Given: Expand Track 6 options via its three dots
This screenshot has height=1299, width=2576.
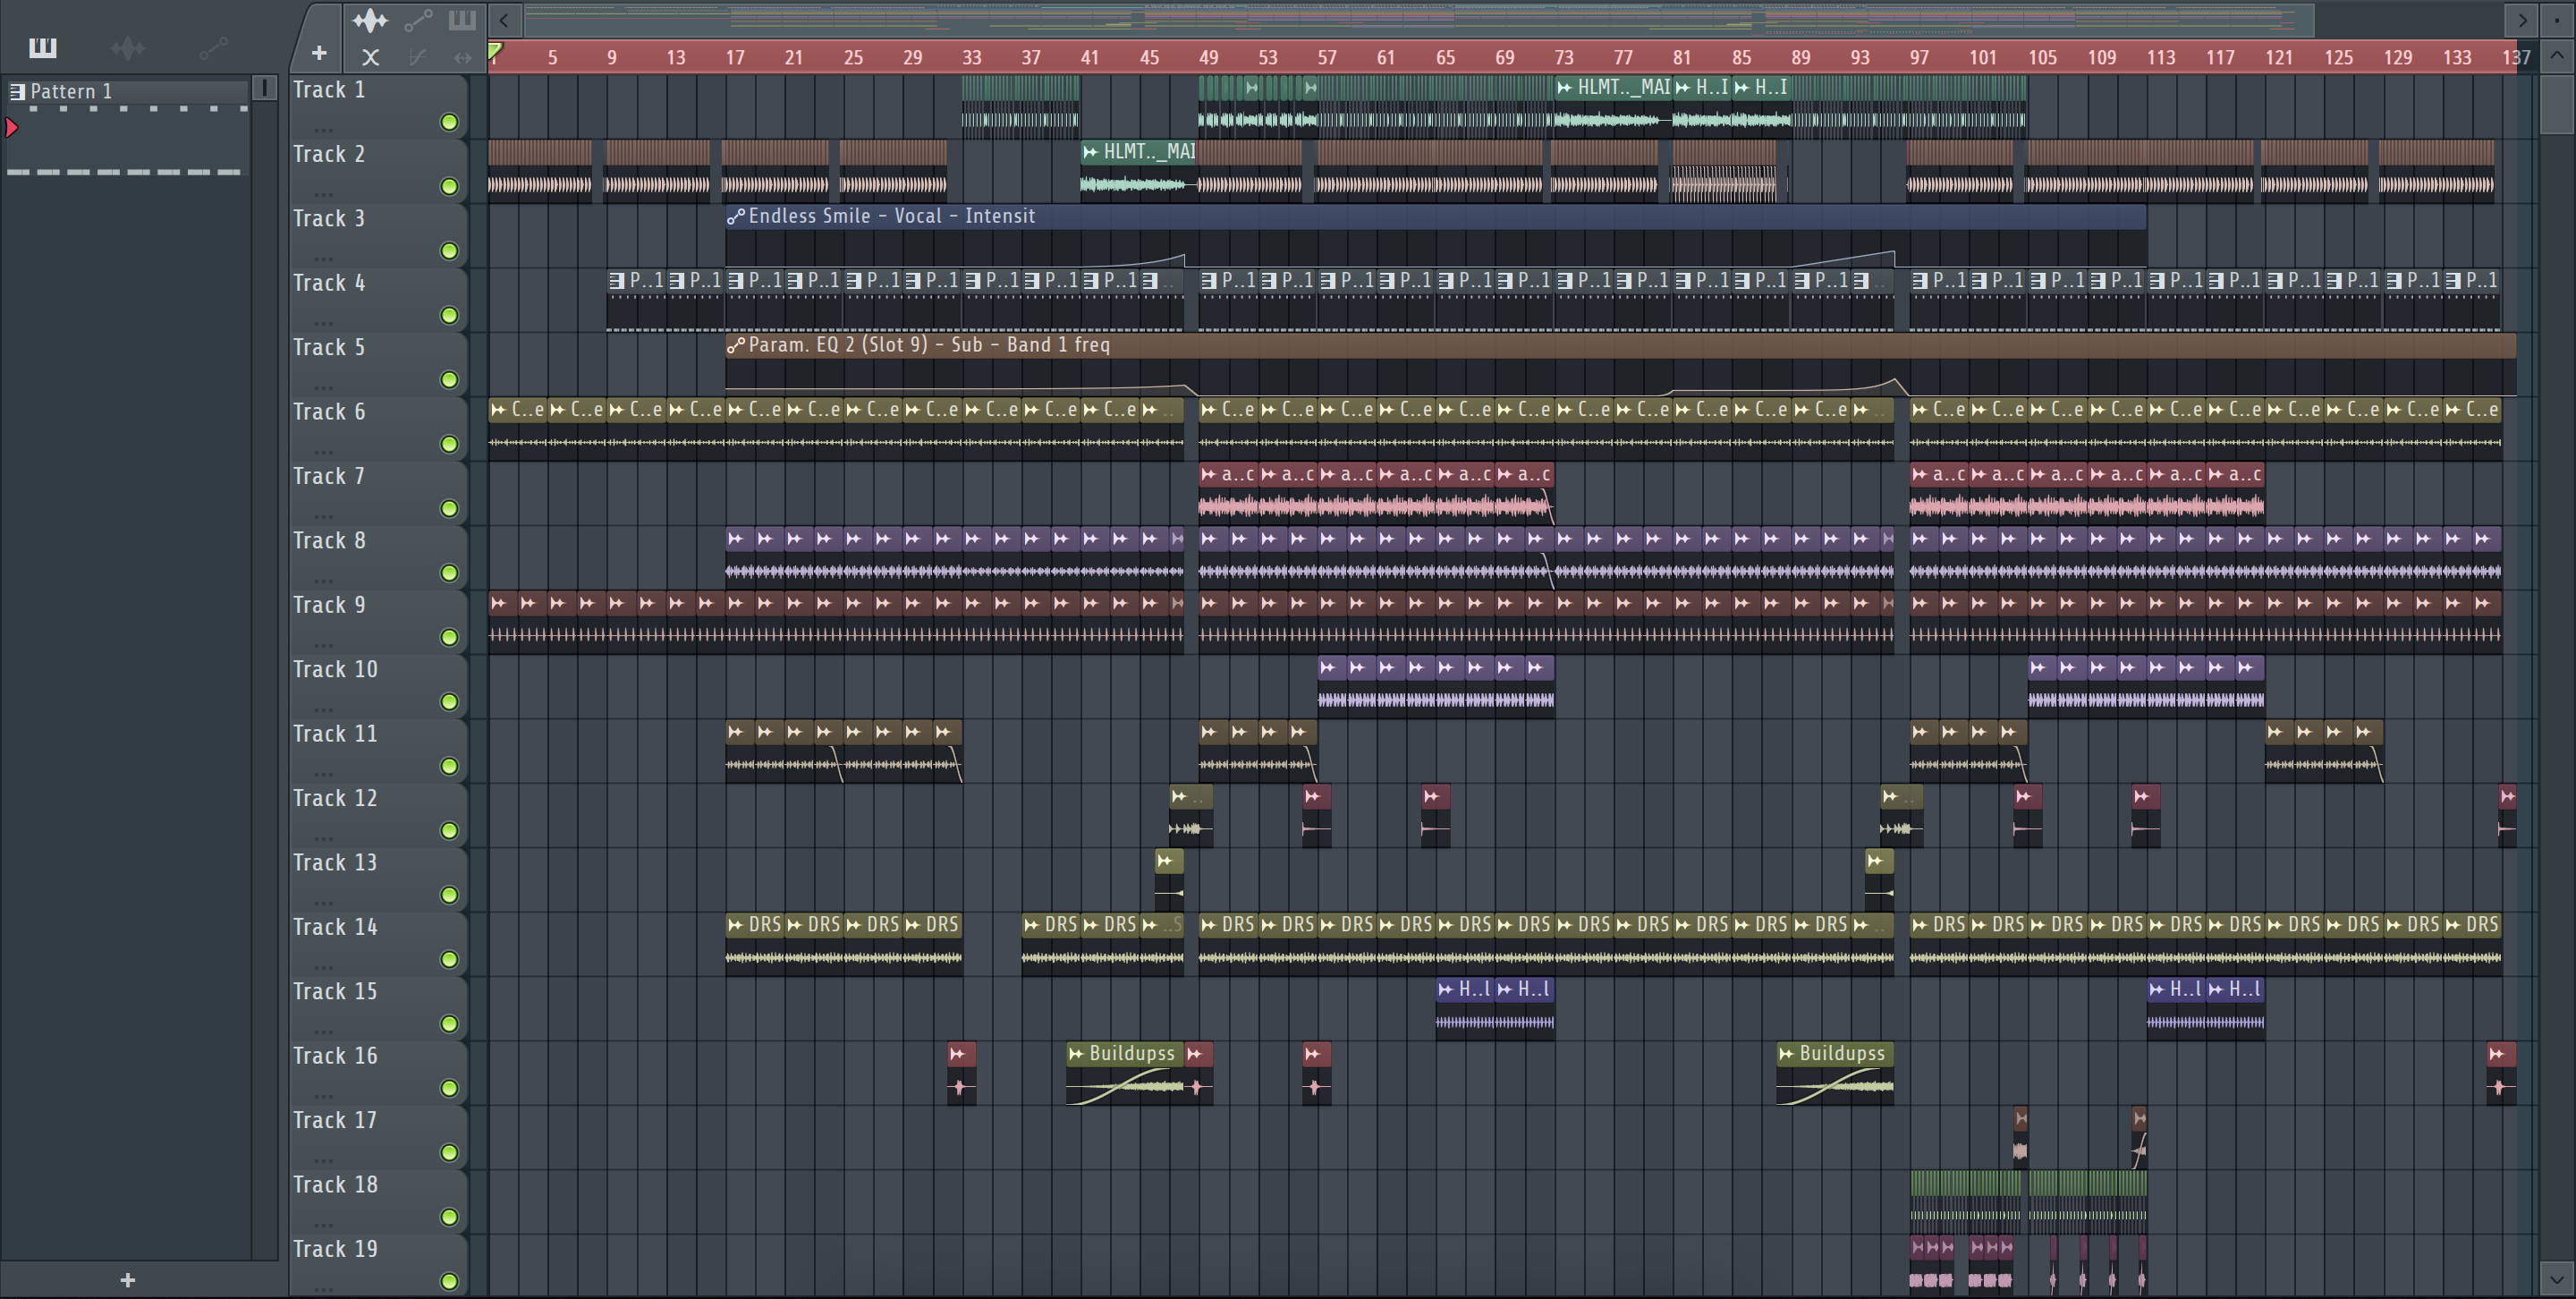Looking at the screenshot, I should (x=322, y=452).
